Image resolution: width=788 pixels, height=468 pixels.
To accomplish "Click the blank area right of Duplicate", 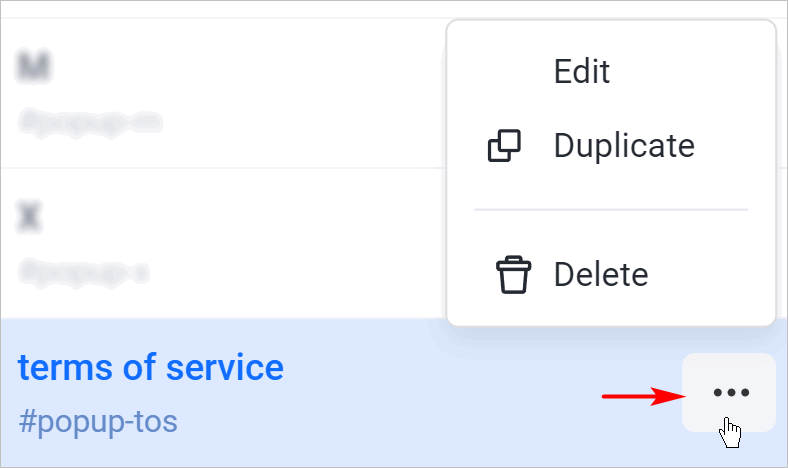I will 735,146.
